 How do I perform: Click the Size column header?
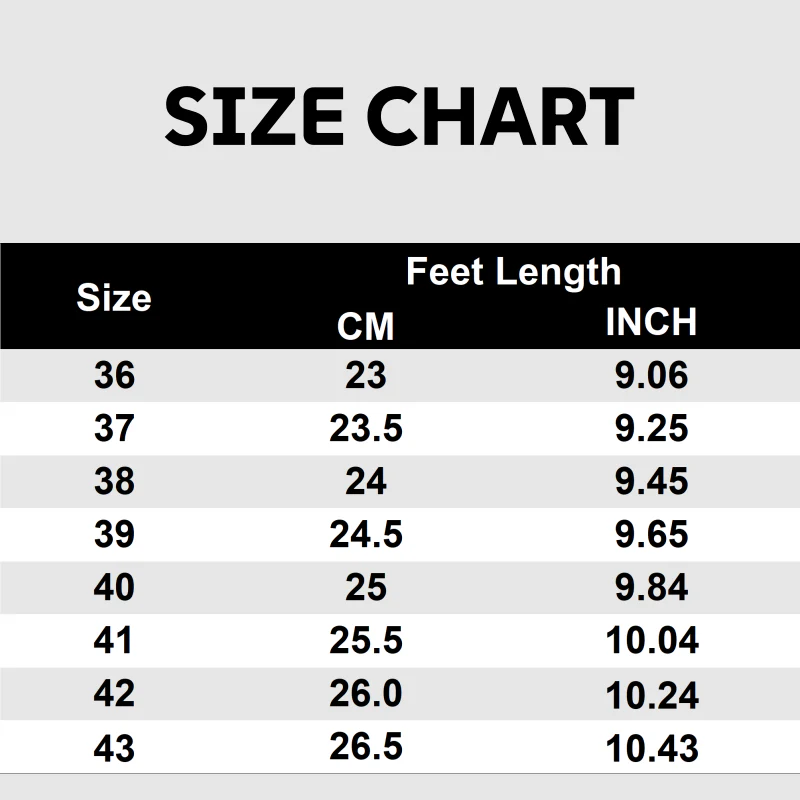tap(114, 297)
